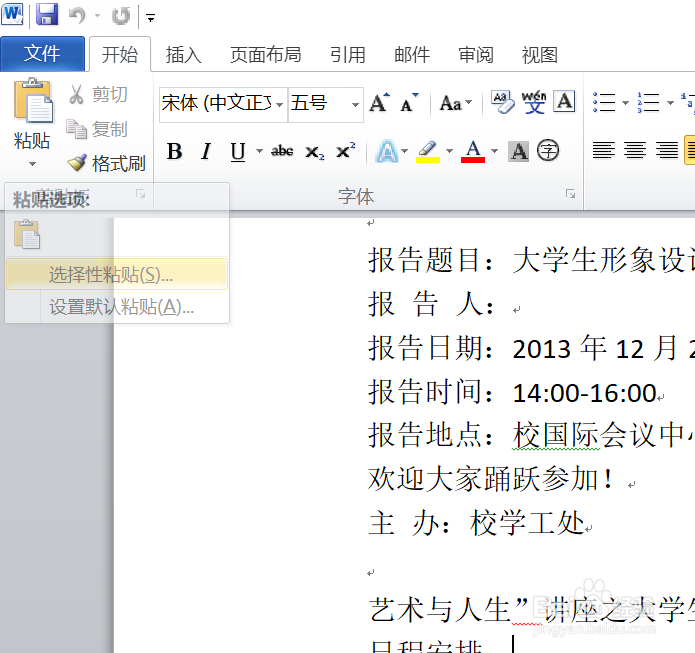The image size is (695, 653).
Task: Toggle character shading icon
Action: tap(519, 152)
